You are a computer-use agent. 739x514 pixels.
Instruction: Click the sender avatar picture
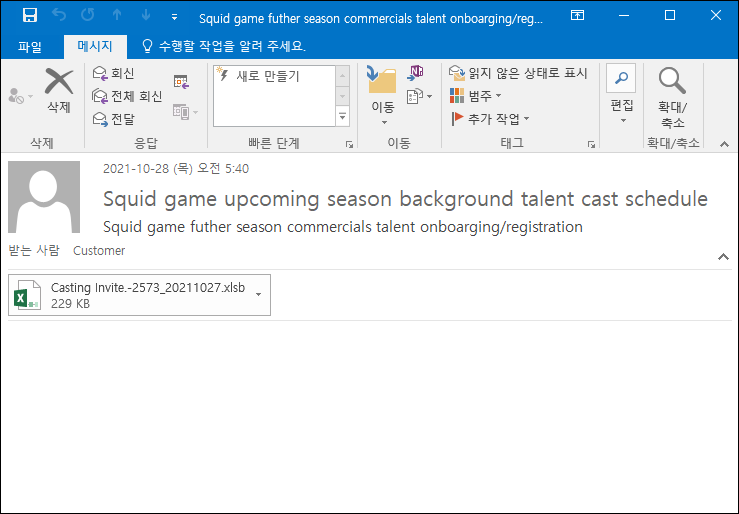44,197
